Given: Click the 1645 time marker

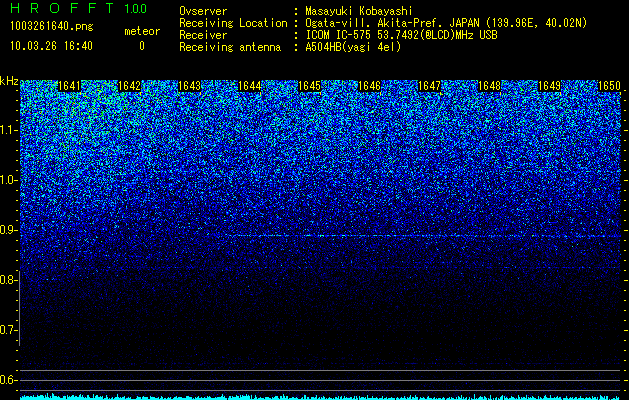Looking at the screenshot, I should [x=310, y=86].
